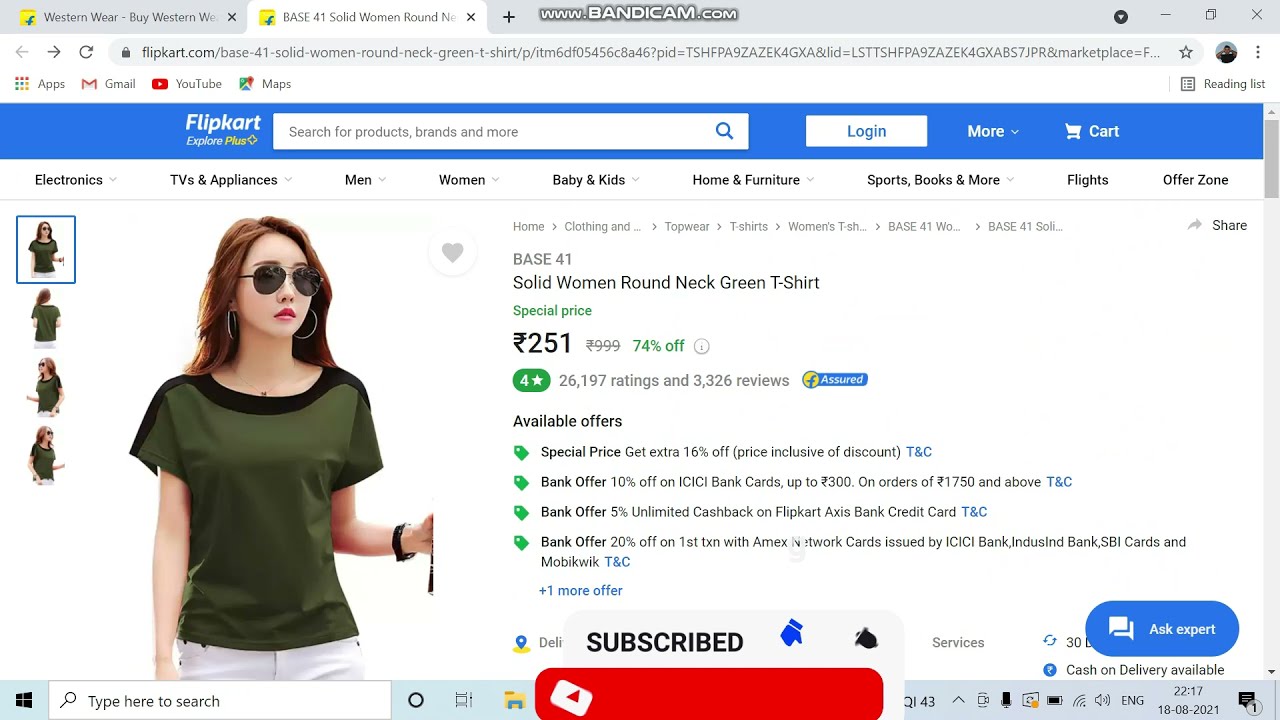Screen dimensions: 1280x720
Task: Open File Explorer from taskbar
Action: pos(514,701)
